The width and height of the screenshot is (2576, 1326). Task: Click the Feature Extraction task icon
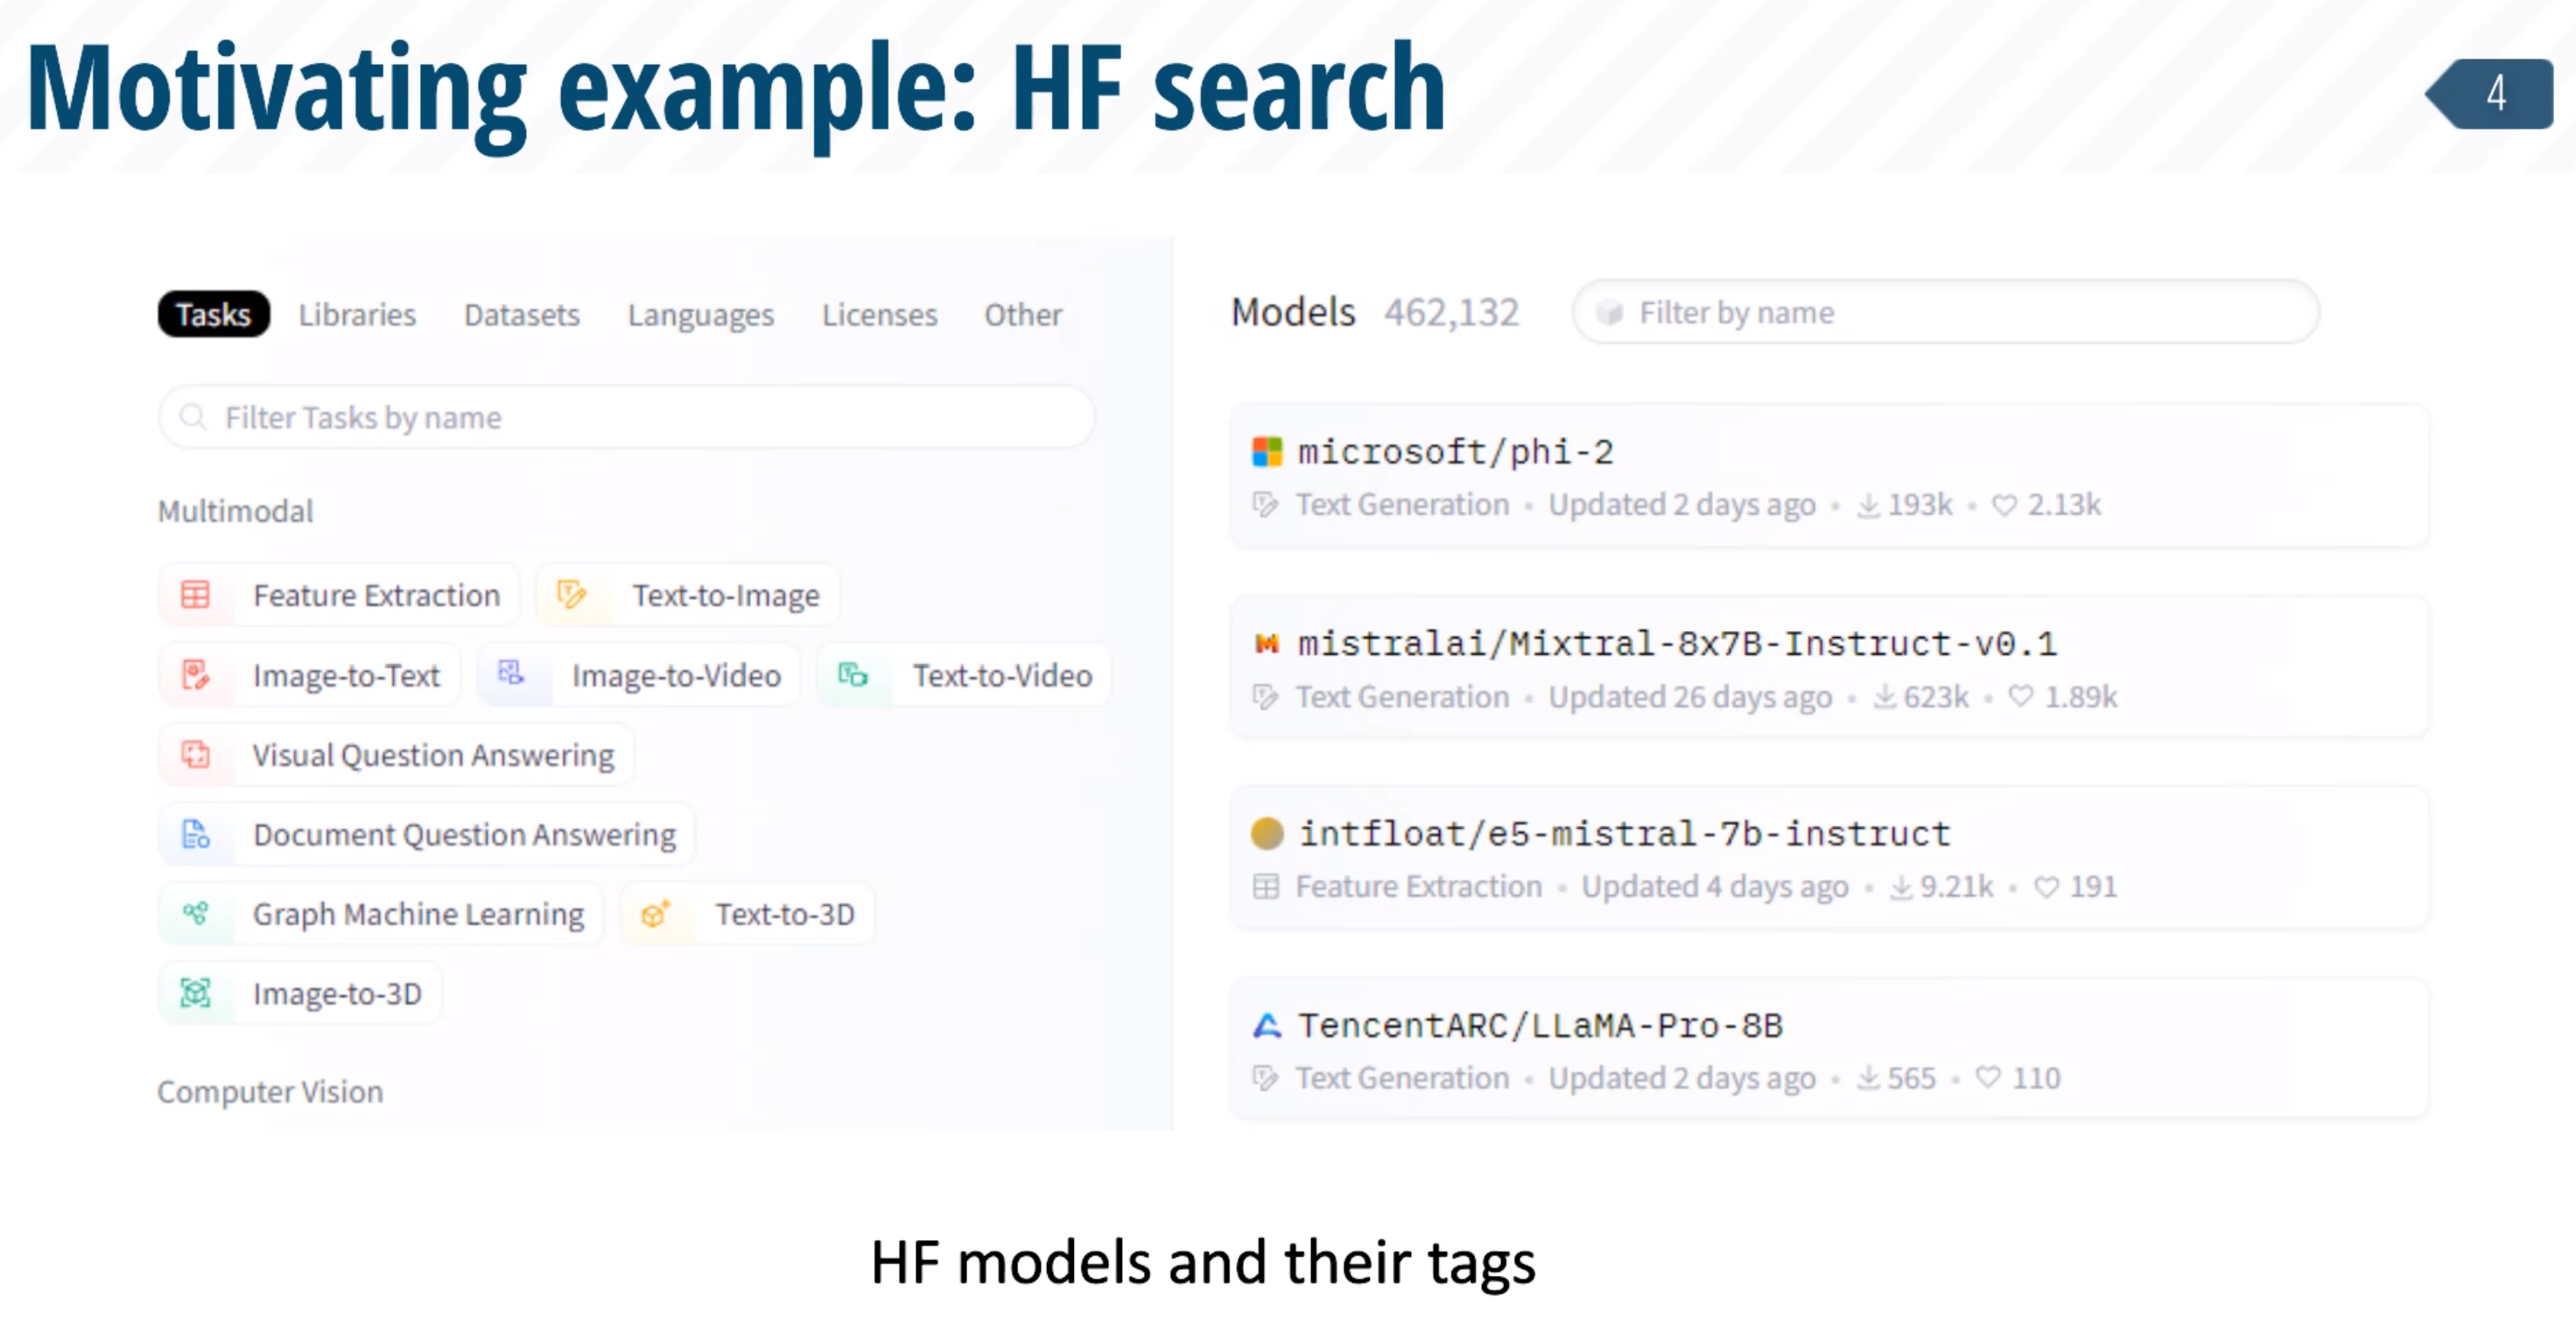pos(195,595)
